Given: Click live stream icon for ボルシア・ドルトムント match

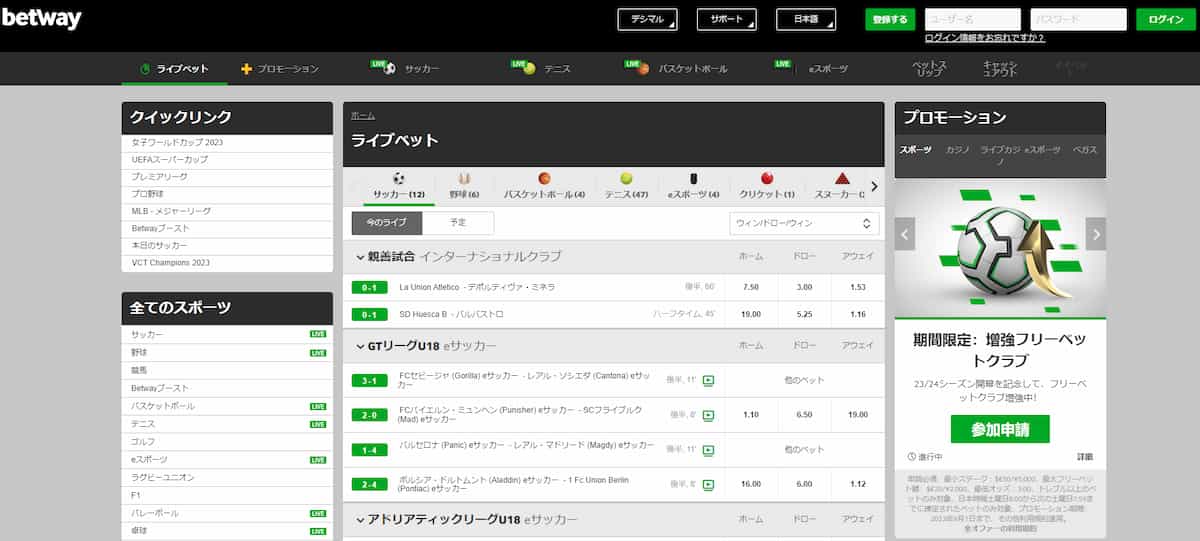Looking at the screenshot, I should [709, 485].
